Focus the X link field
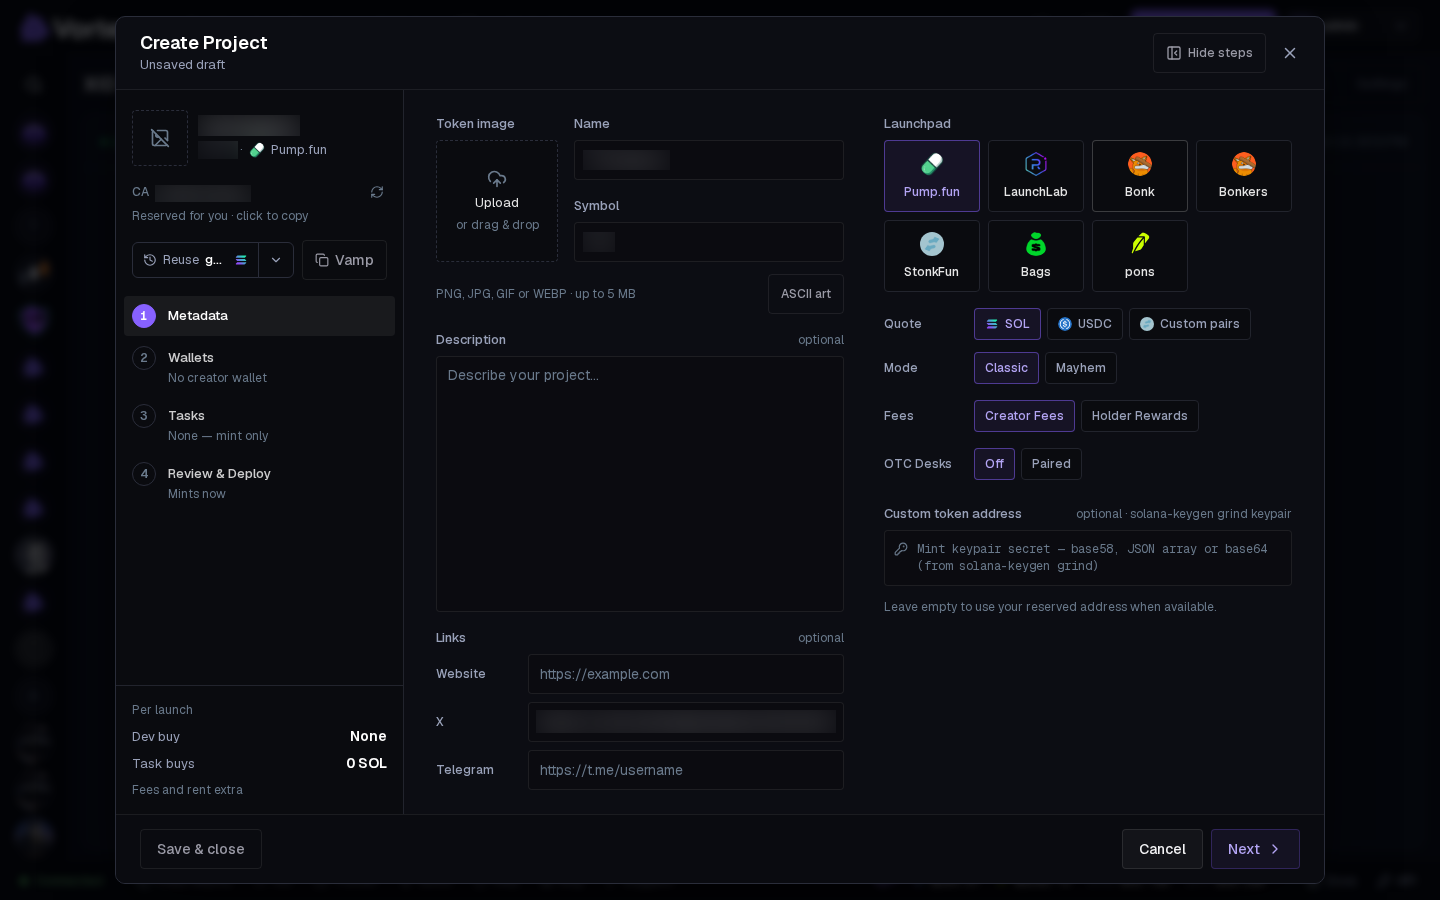1440x900 pixels. pyautogui.click(x=686, y=722)
